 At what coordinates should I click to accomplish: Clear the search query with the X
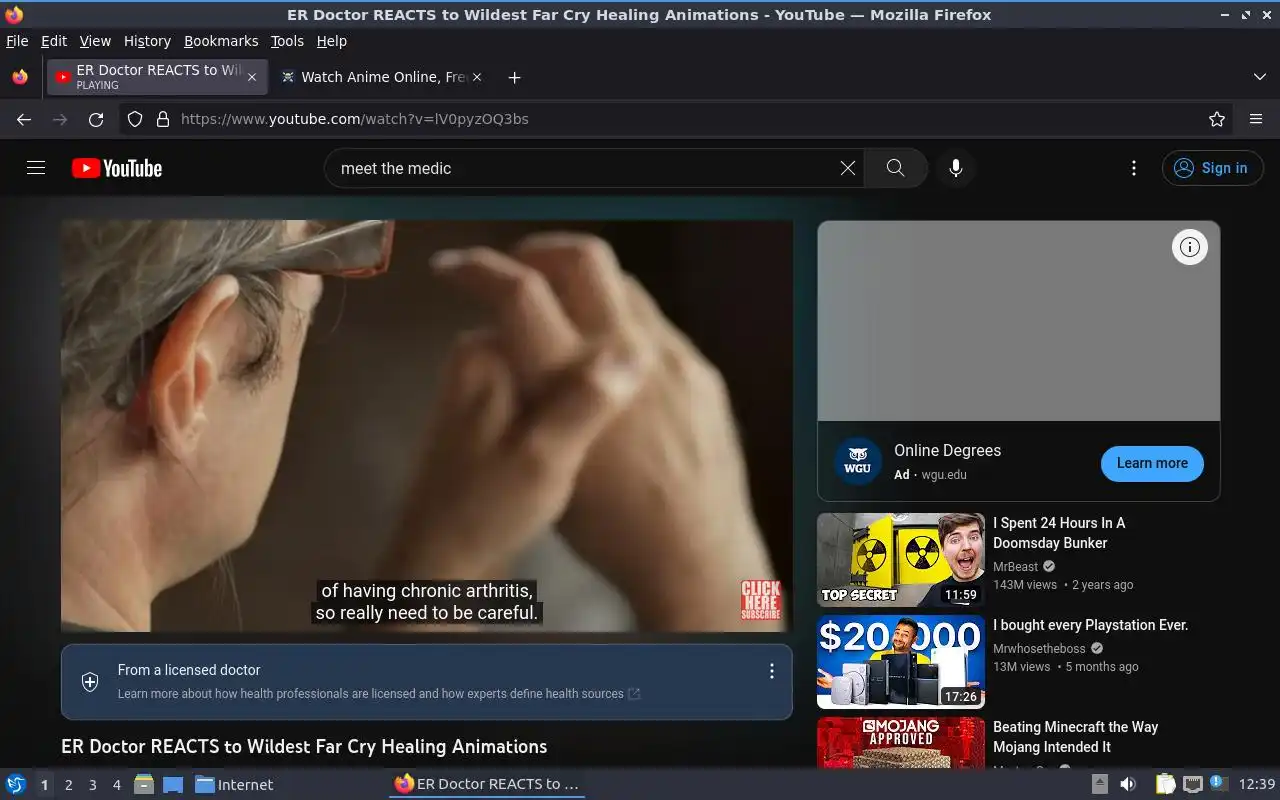(x=848, y=168)
